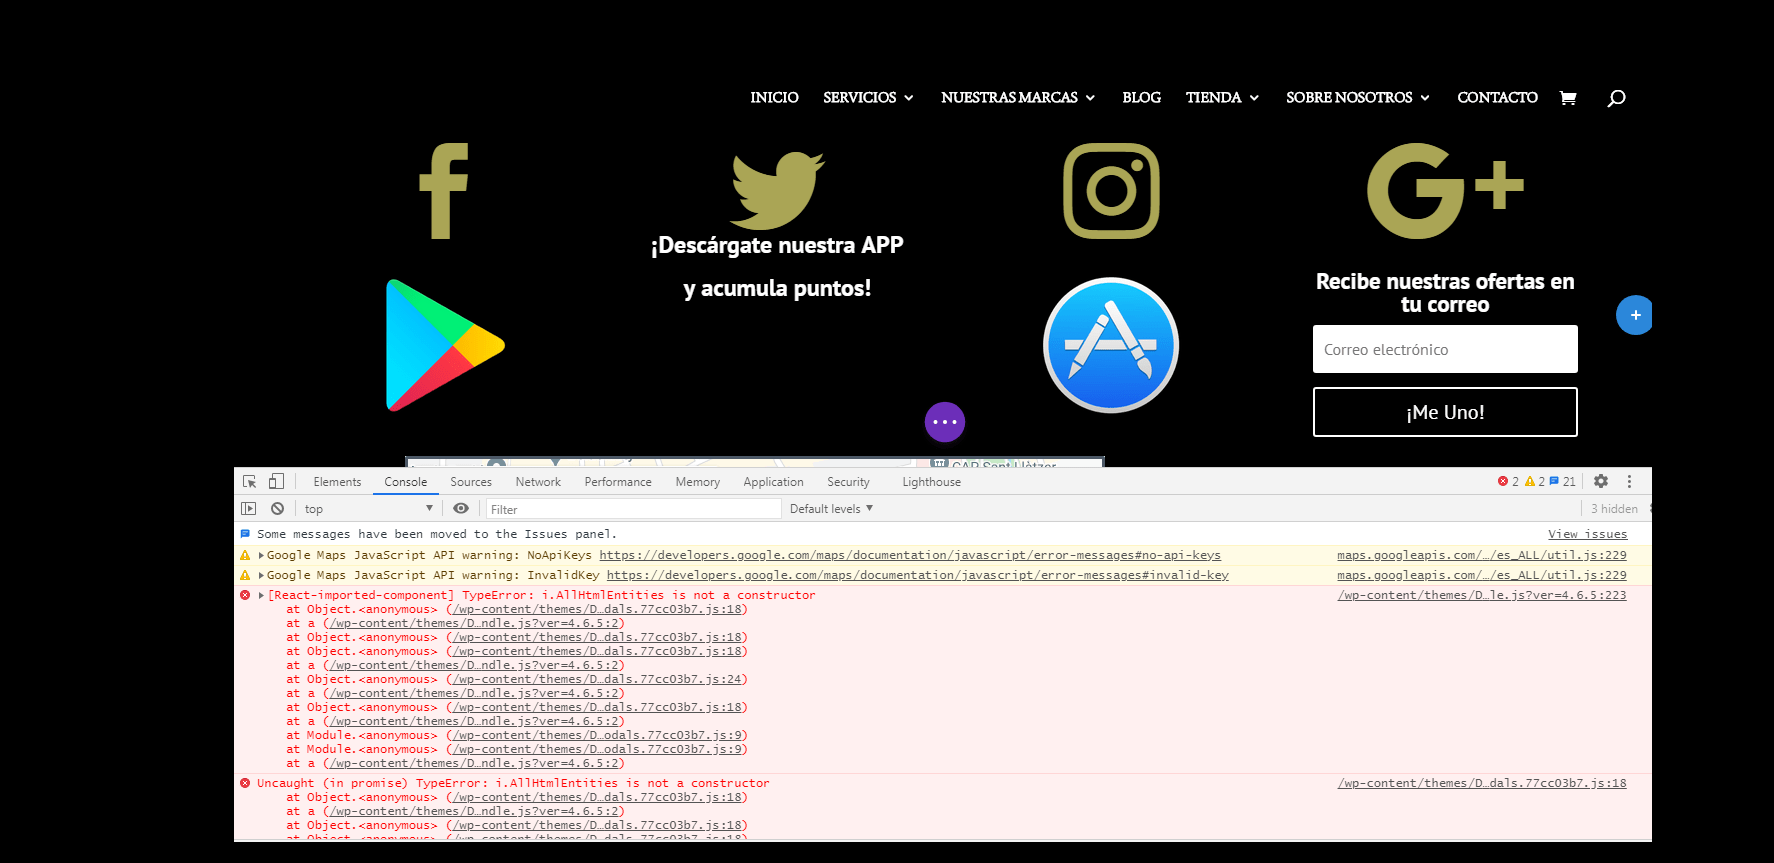The height and width of the screenshot is (863, 1774).
Task: Open the BLOG page
Action: 1141,98
